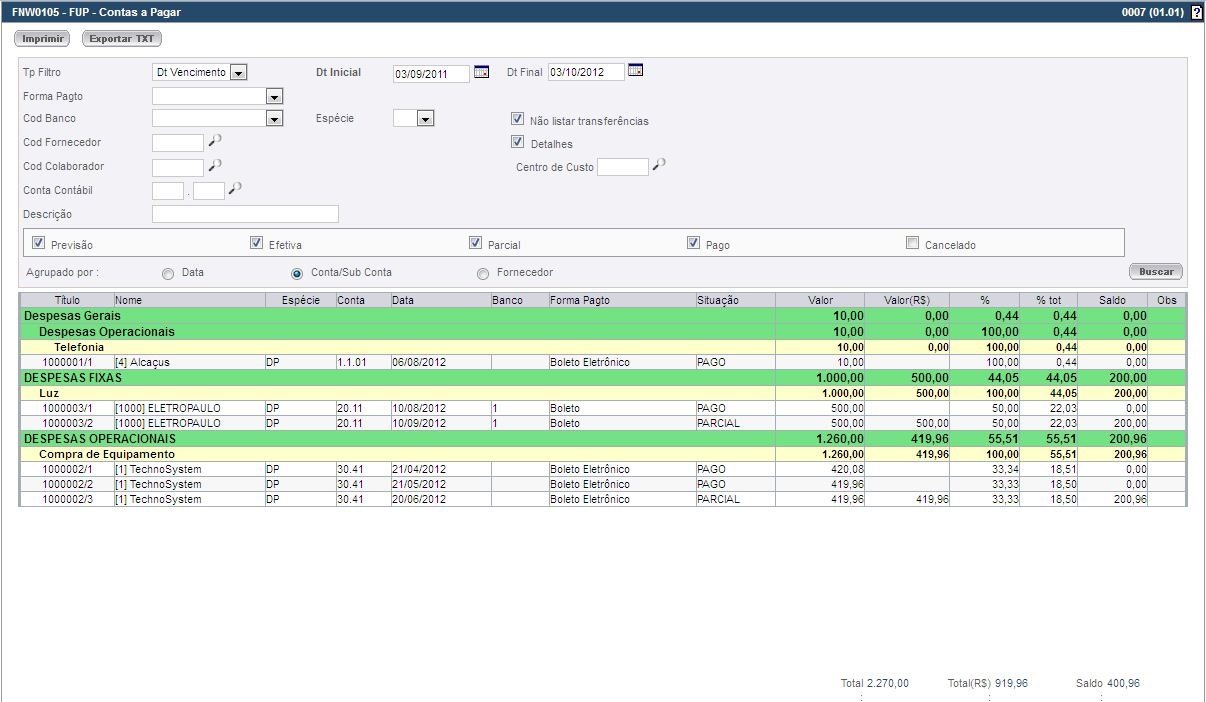Viewport: 1206px width, 702px height.
Task: Click the Cod Fornecedor search magnifier
Action: point(214,142)
